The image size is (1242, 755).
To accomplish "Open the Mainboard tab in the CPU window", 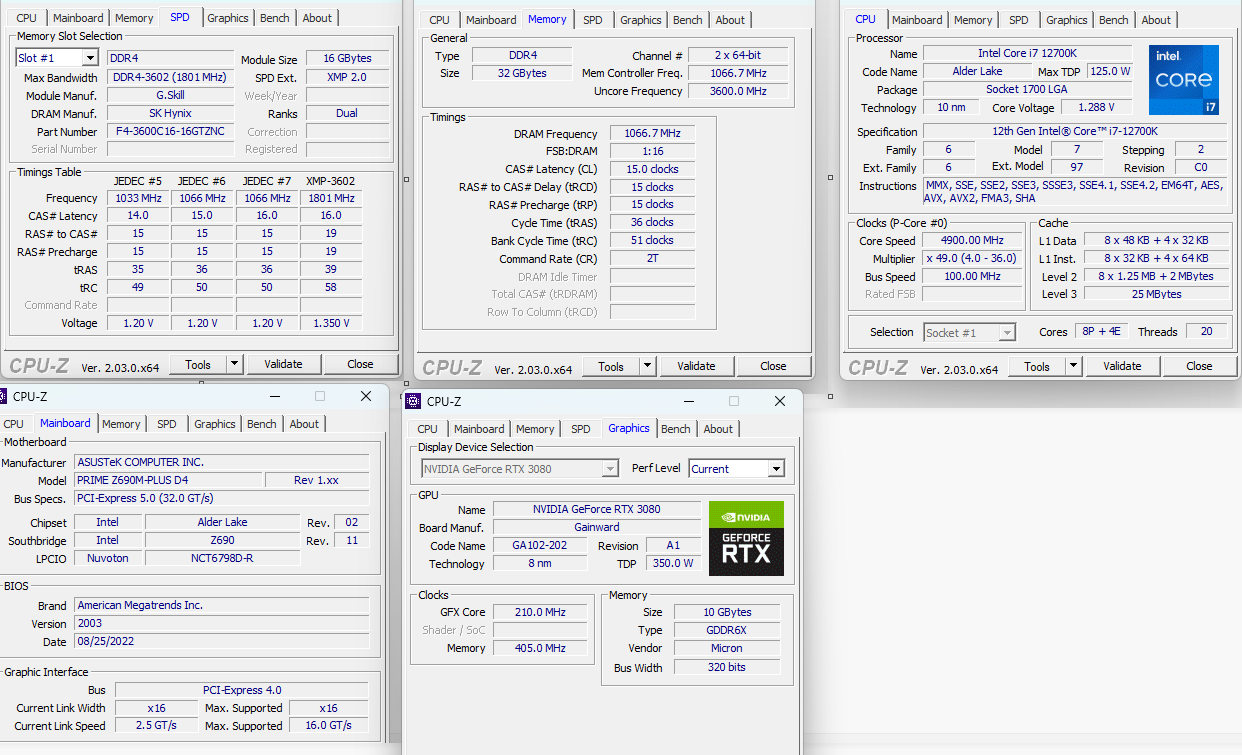I will point(917,20).
